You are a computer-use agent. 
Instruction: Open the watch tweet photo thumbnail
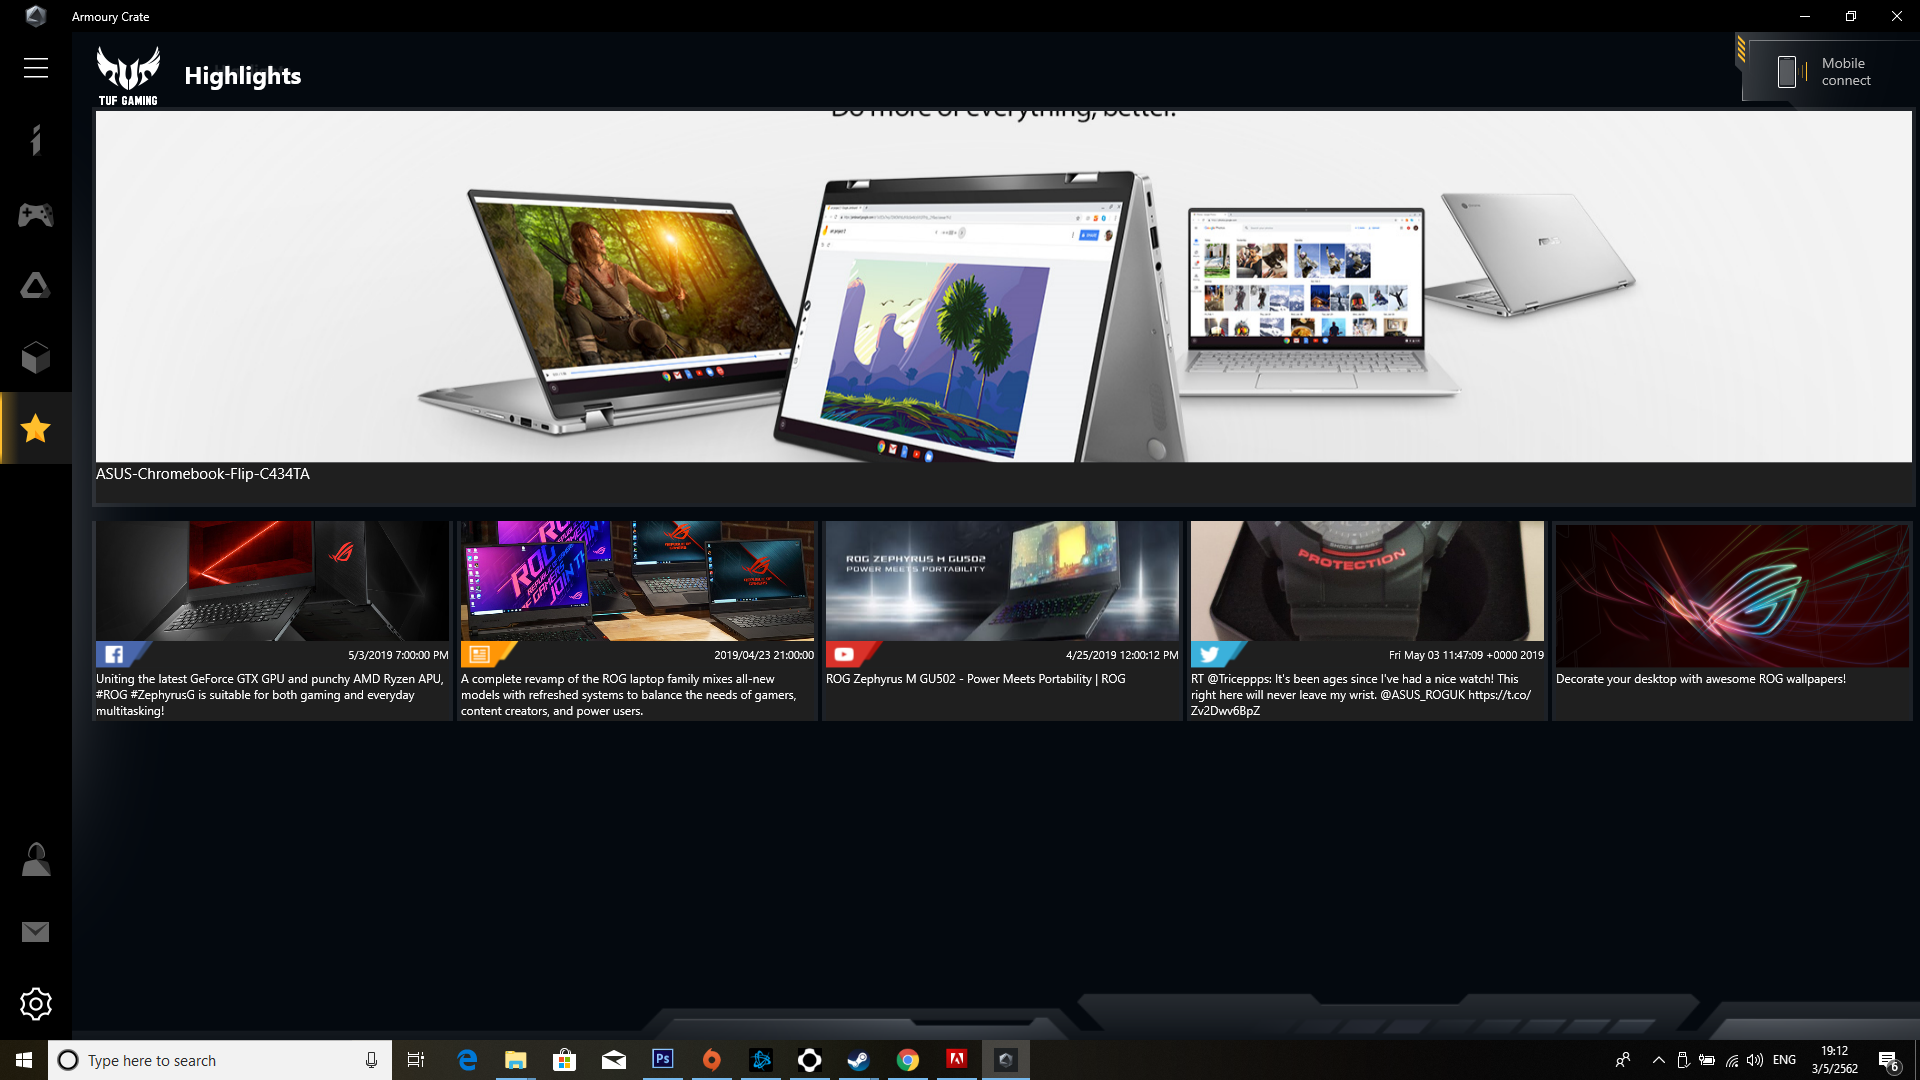tap(1367, 581)
